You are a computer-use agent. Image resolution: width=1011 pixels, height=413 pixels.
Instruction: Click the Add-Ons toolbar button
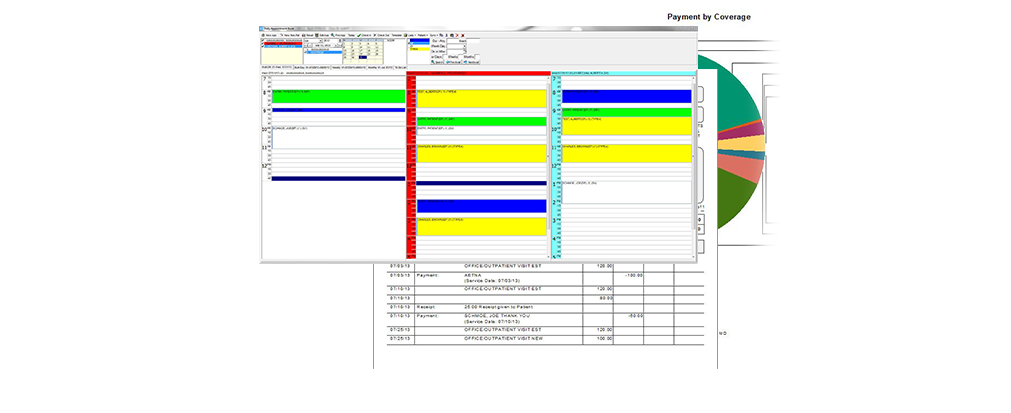[322, 35]
